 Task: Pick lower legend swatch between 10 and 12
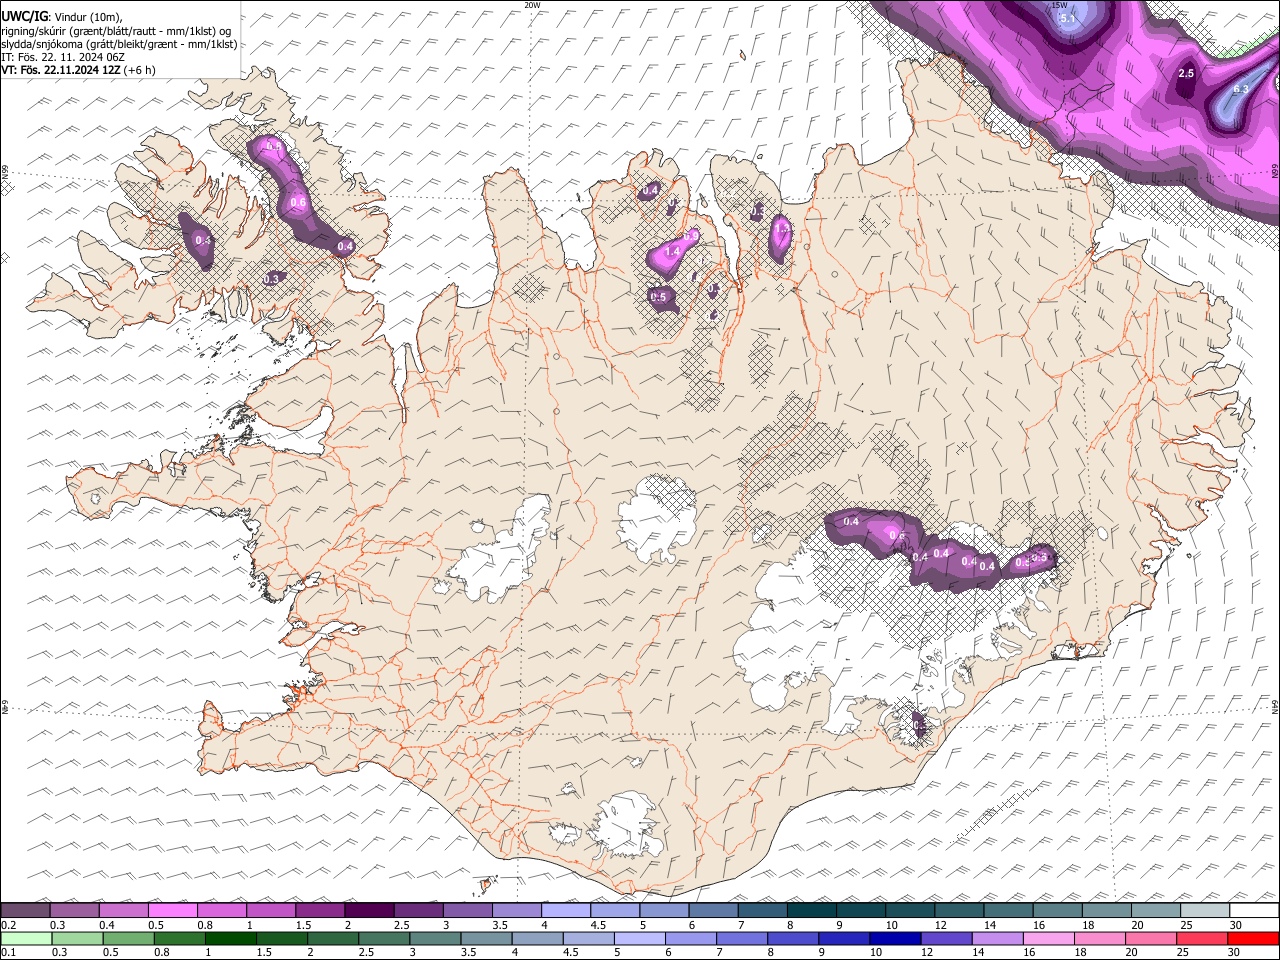coord(895,938)
